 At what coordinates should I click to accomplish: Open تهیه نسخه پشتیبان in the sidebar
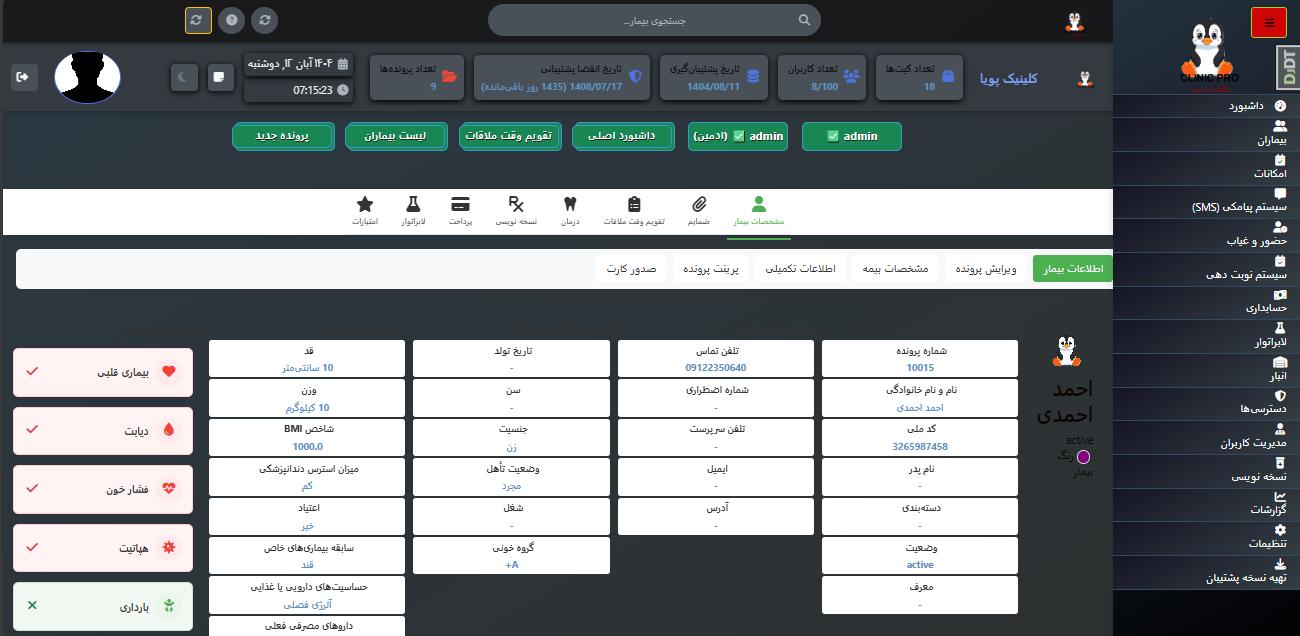[x=1206, y=571]
